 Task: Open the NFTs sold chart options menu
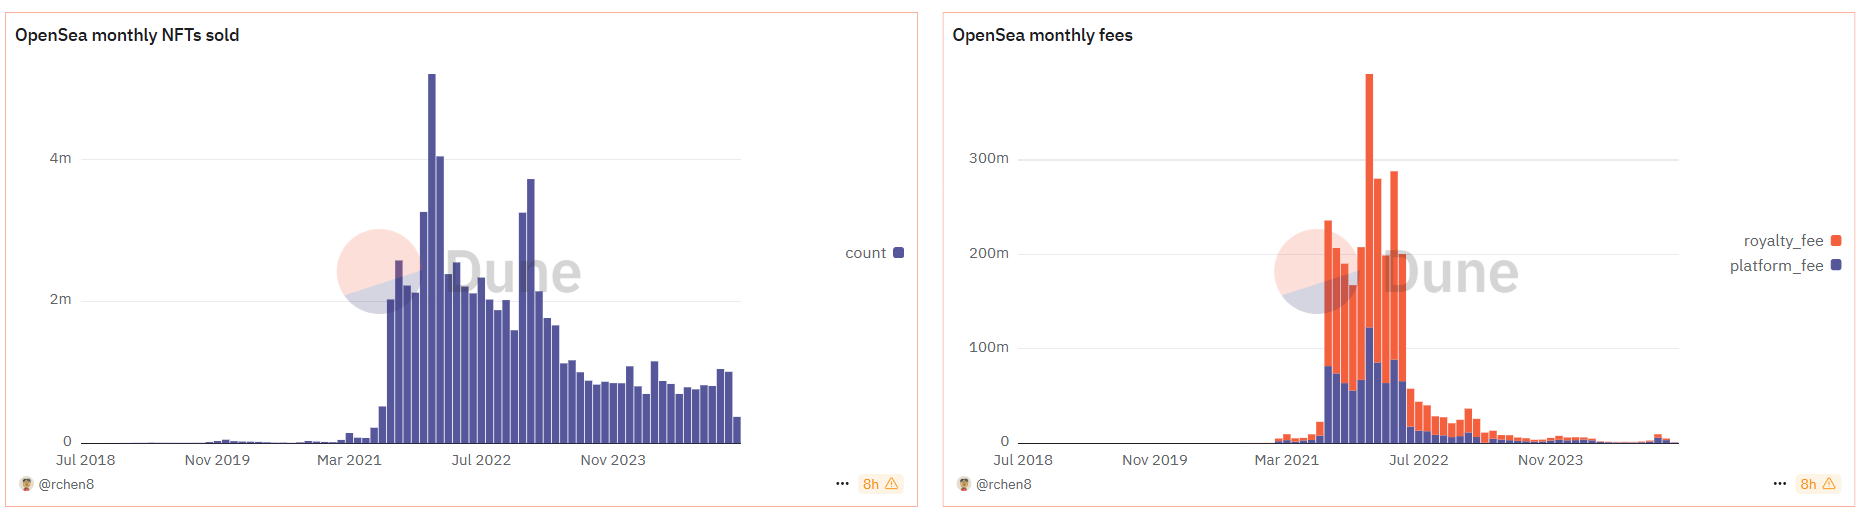coord(842,484)
